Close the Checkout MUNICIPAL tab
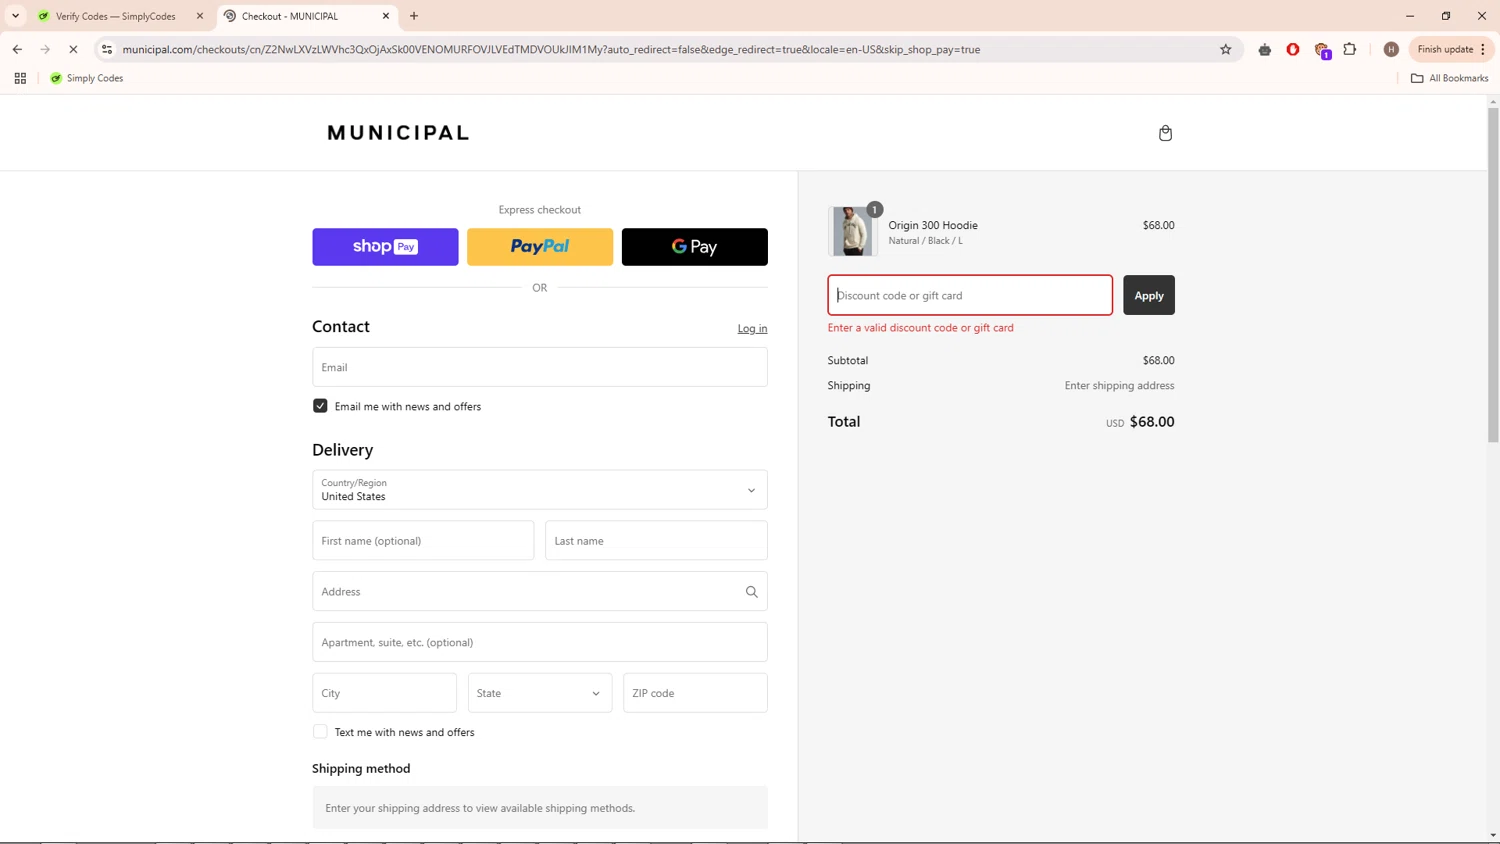 [386, 16]
